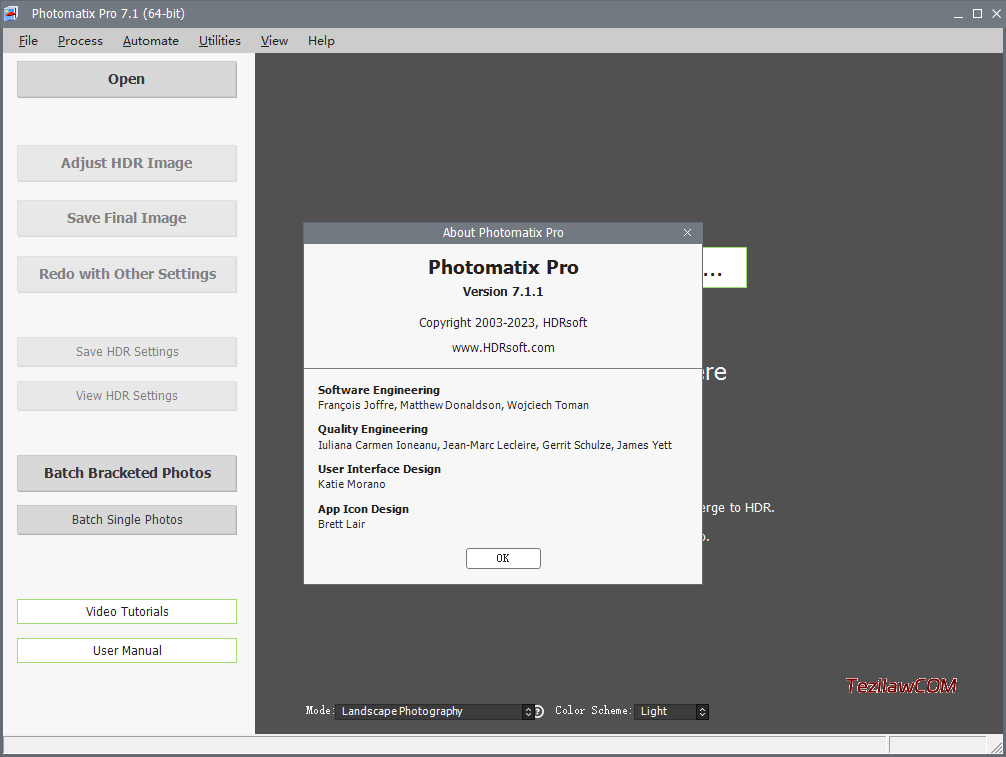Open the File menu
Image resolution: width=1006 pixels, height=757 pixels.
coord(28,40)
